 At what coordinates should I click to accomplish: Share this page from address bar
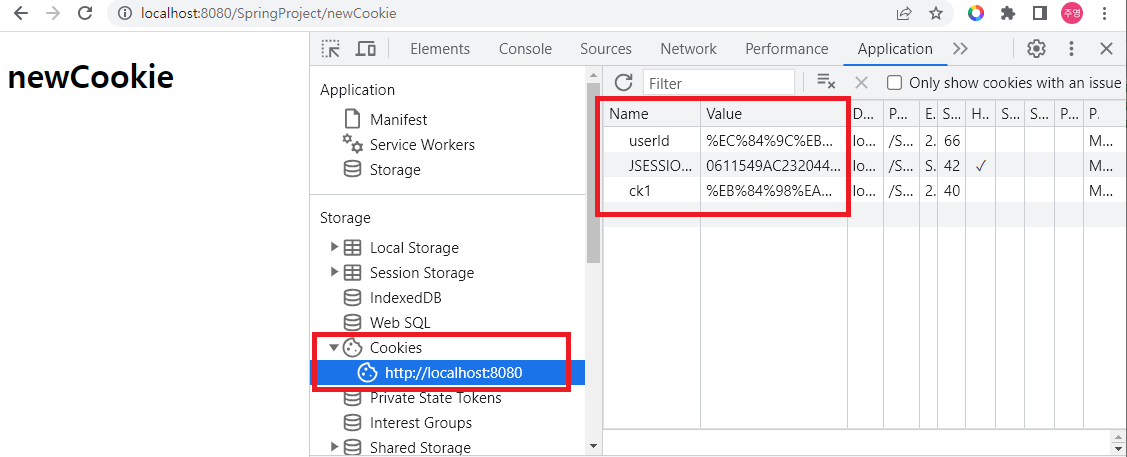point(903,13)
